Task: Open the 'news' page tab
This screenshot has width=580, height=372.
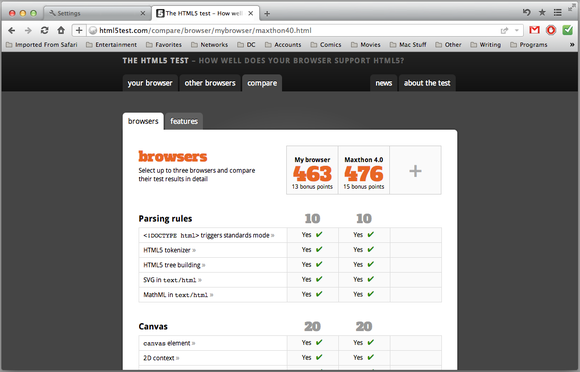Action: 384,83
